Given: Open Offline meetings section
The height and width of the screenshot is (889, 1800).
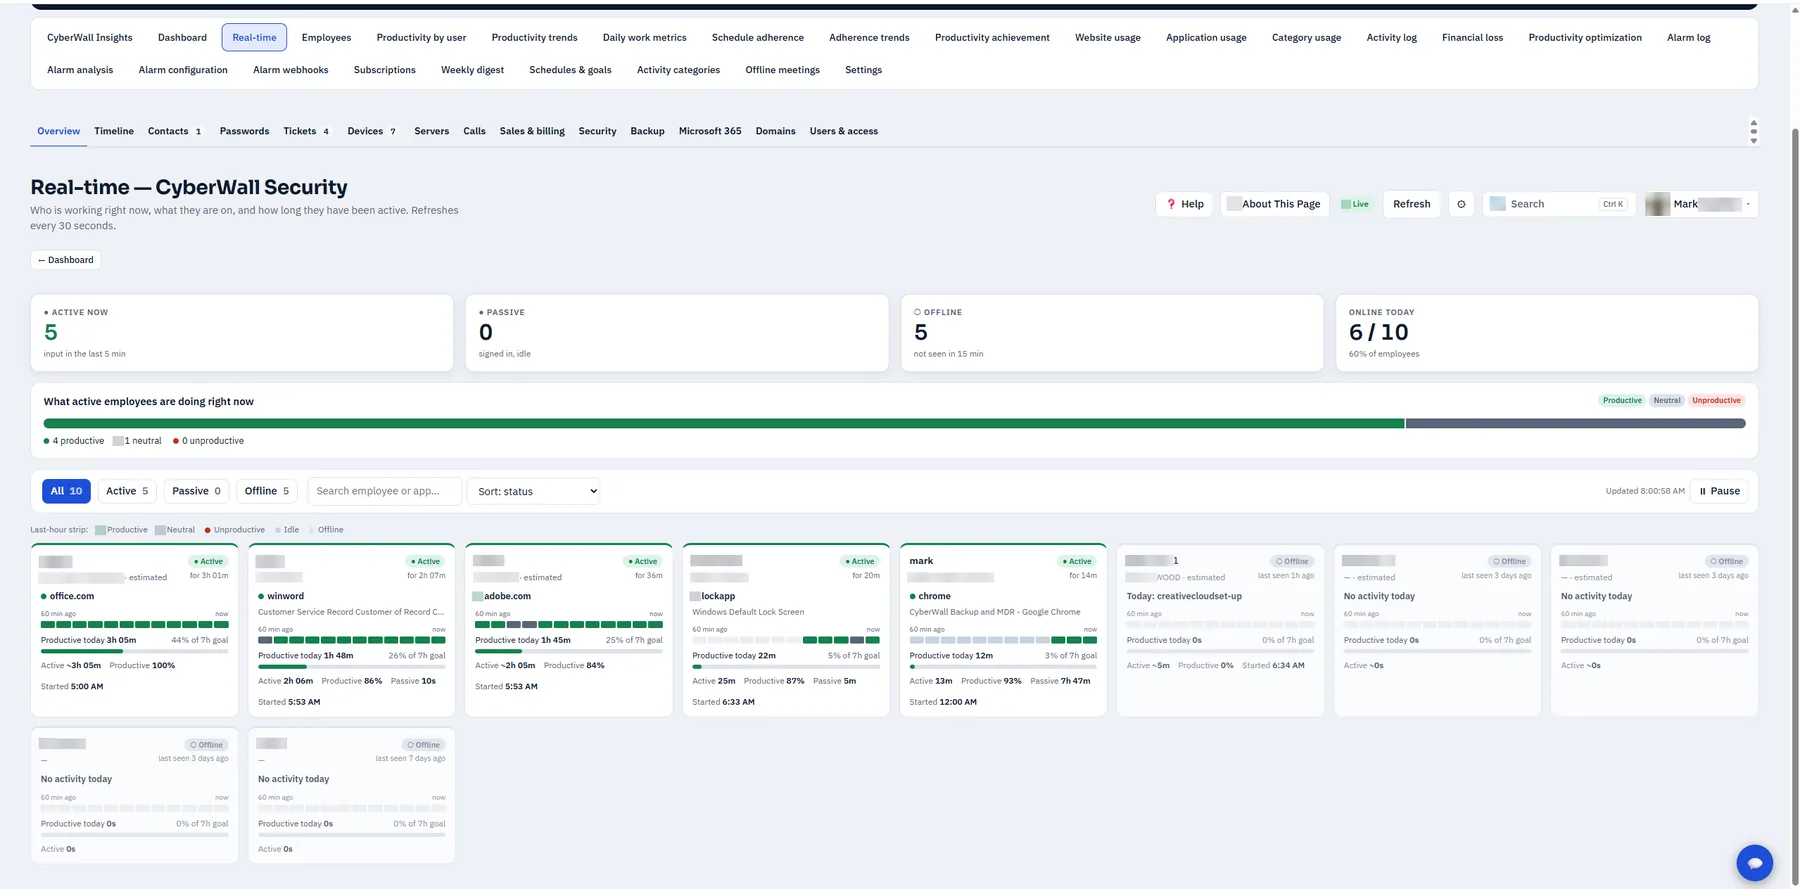Looking at the screenshot, I should click(782, 70).
